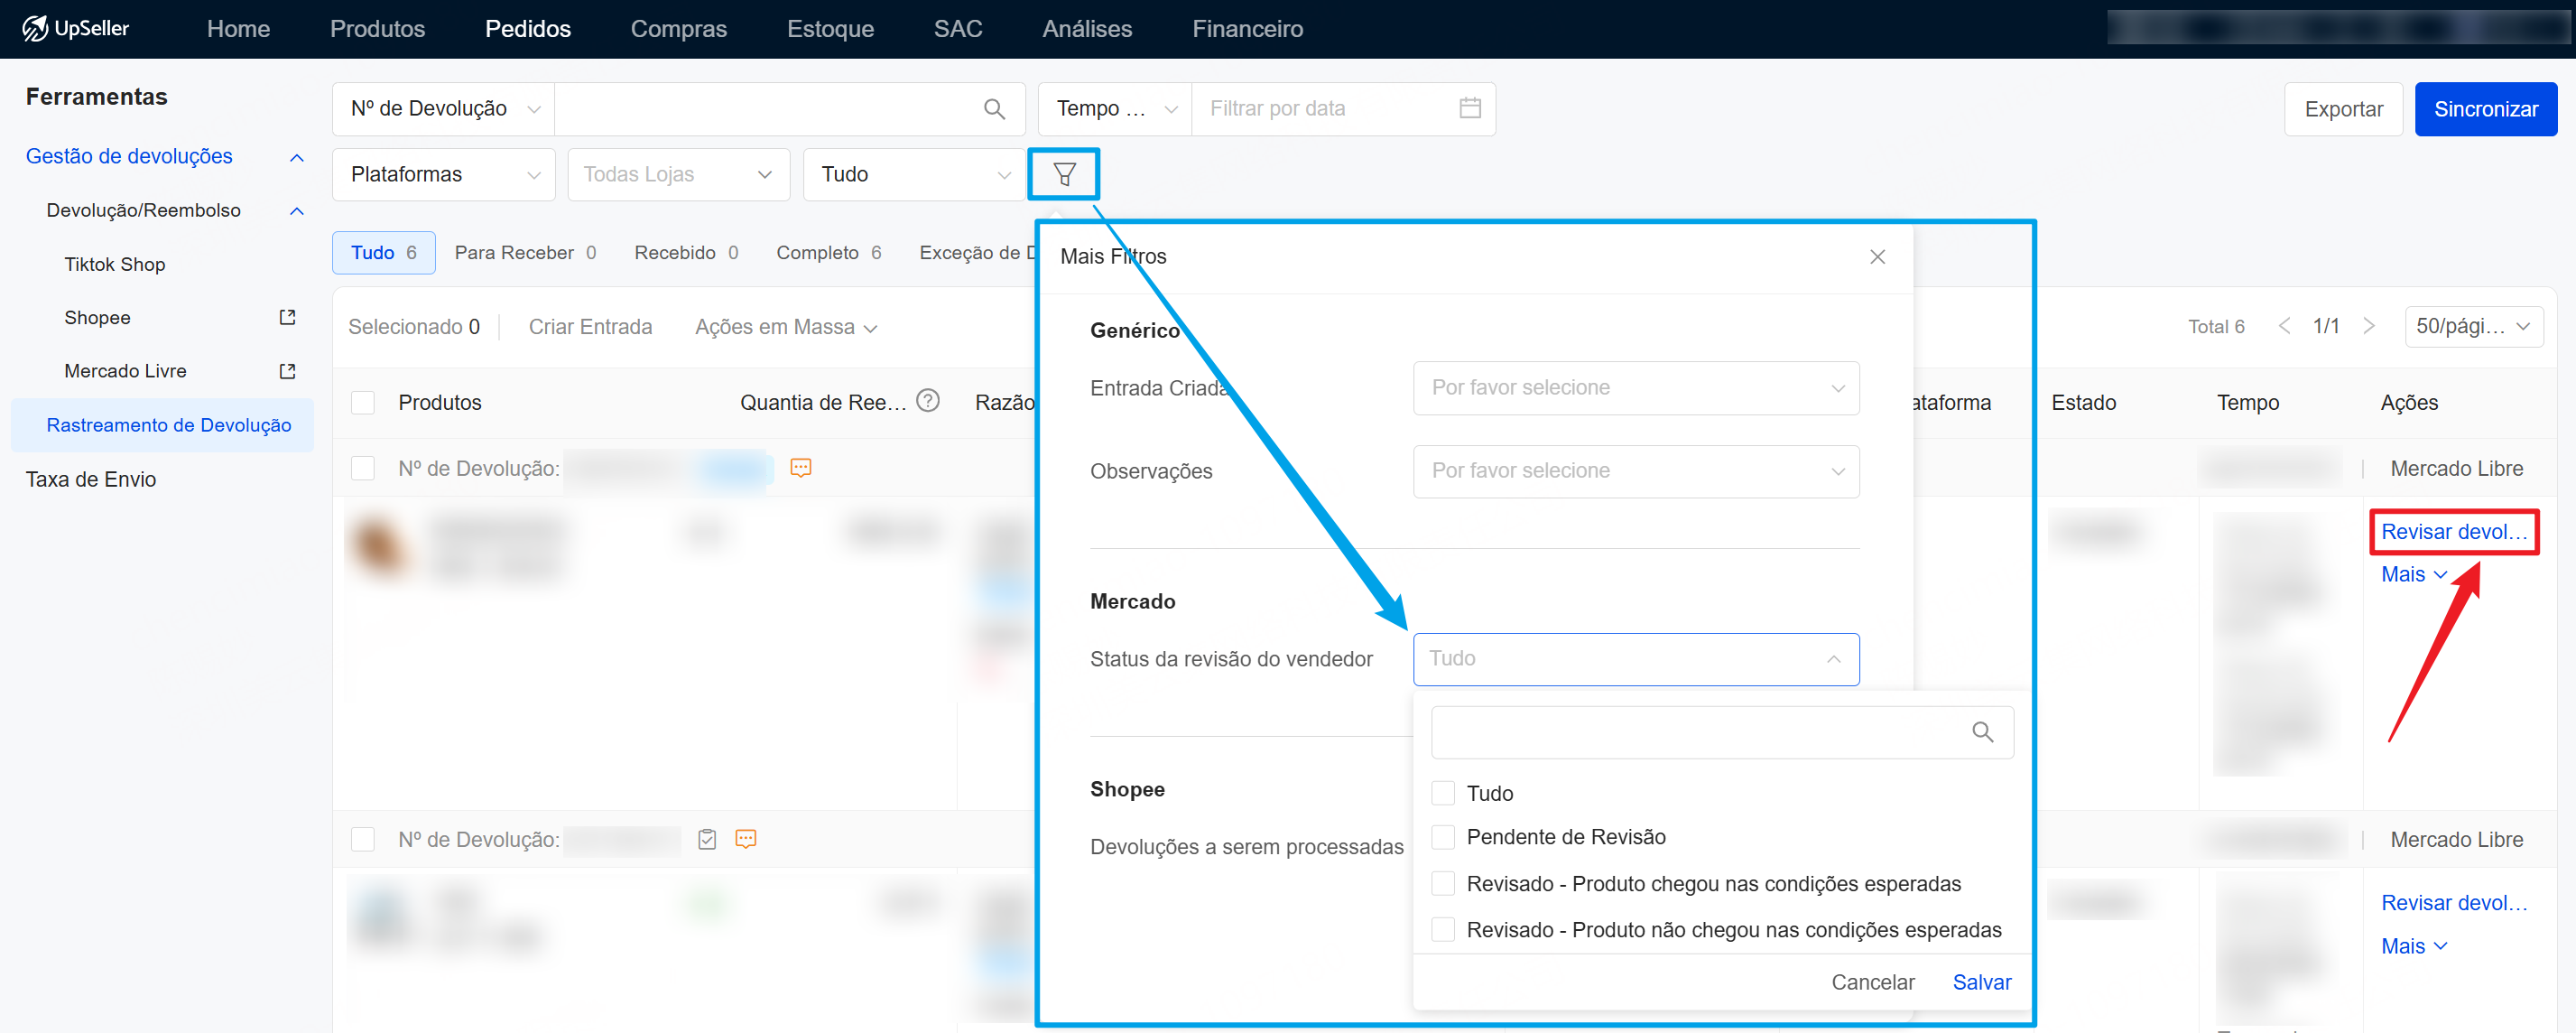Click the Sincronizar button
The width and height of the screenshot is (2576, 1033).
2484,109
